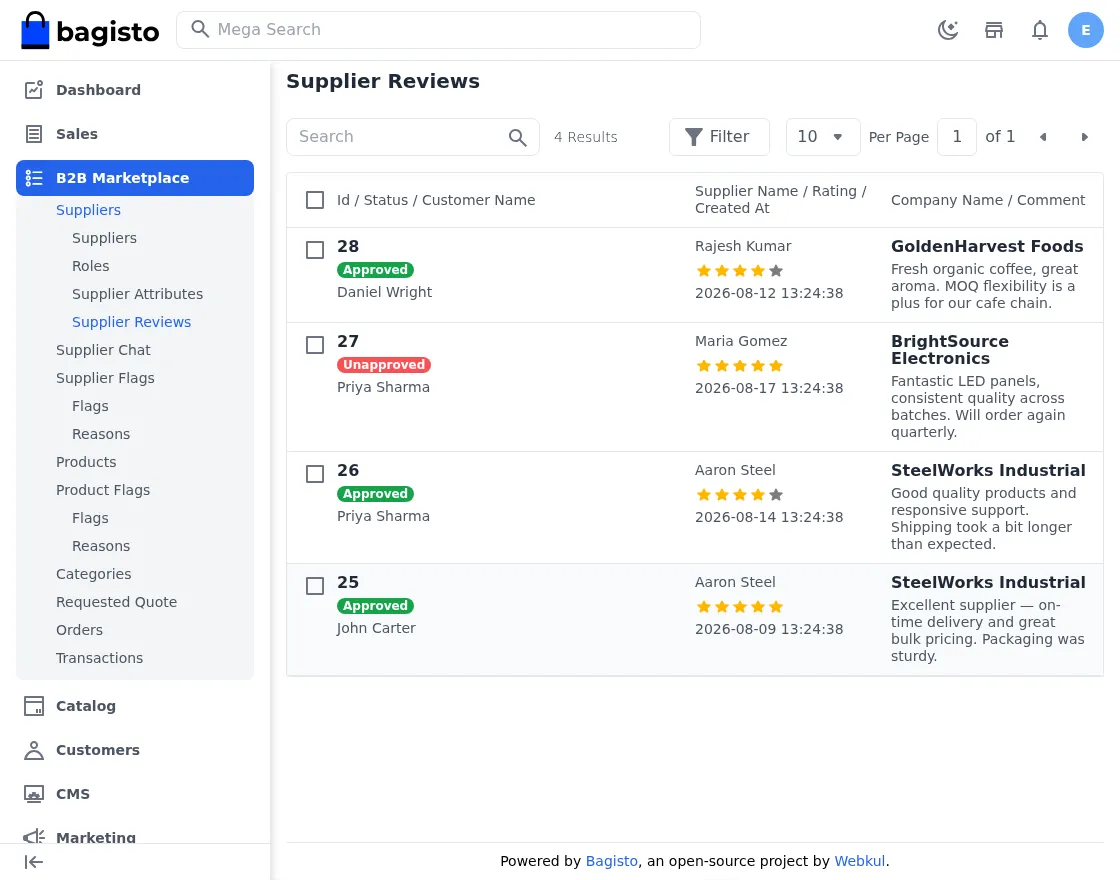The width and height of the screenshot is (1120, 880).
Task: Click the Unapproved status badge on review 27
Action: [384, 365]
